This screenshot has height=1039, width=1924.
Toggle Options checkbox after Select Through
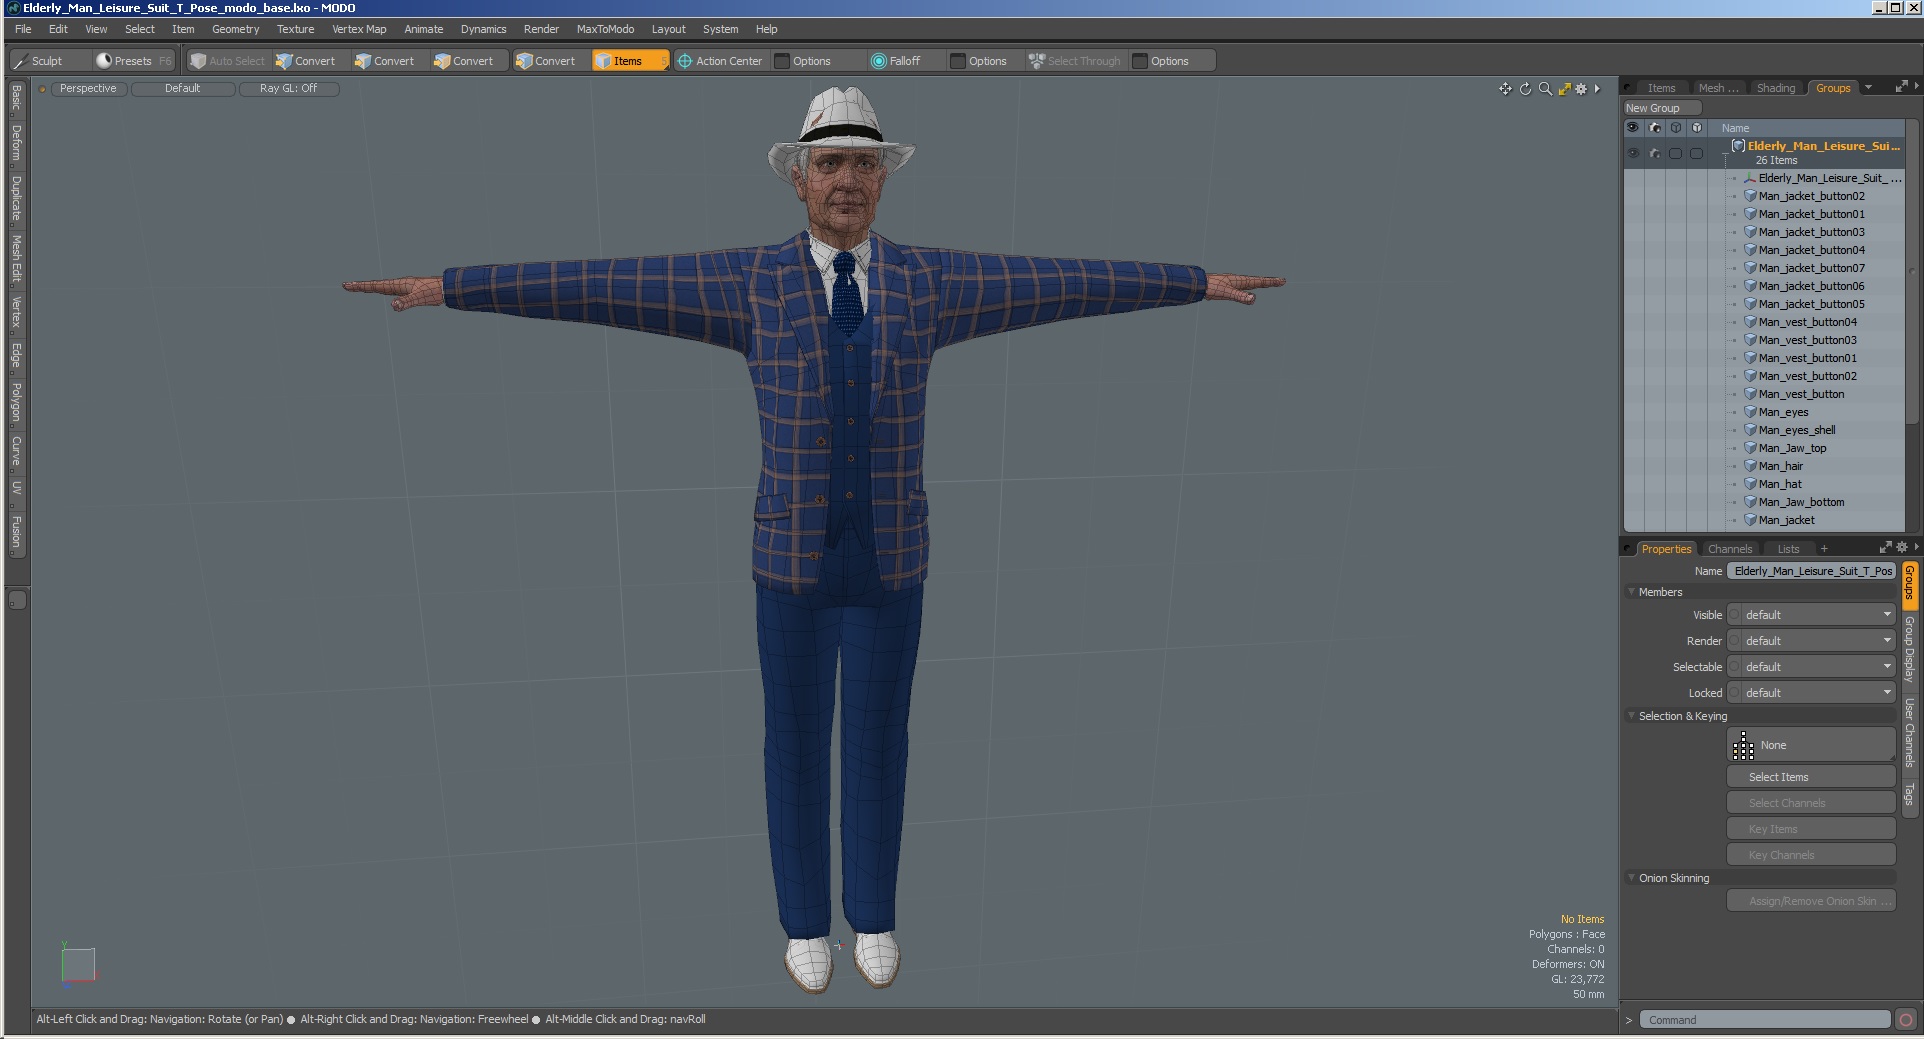point(1140,61)
